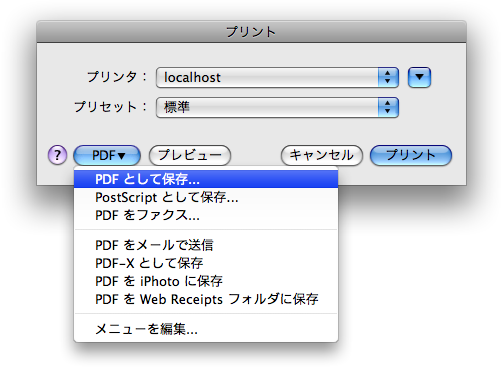Choose PDF として保存... menu item
501x372 pixels.
click(x=206, y=179)
